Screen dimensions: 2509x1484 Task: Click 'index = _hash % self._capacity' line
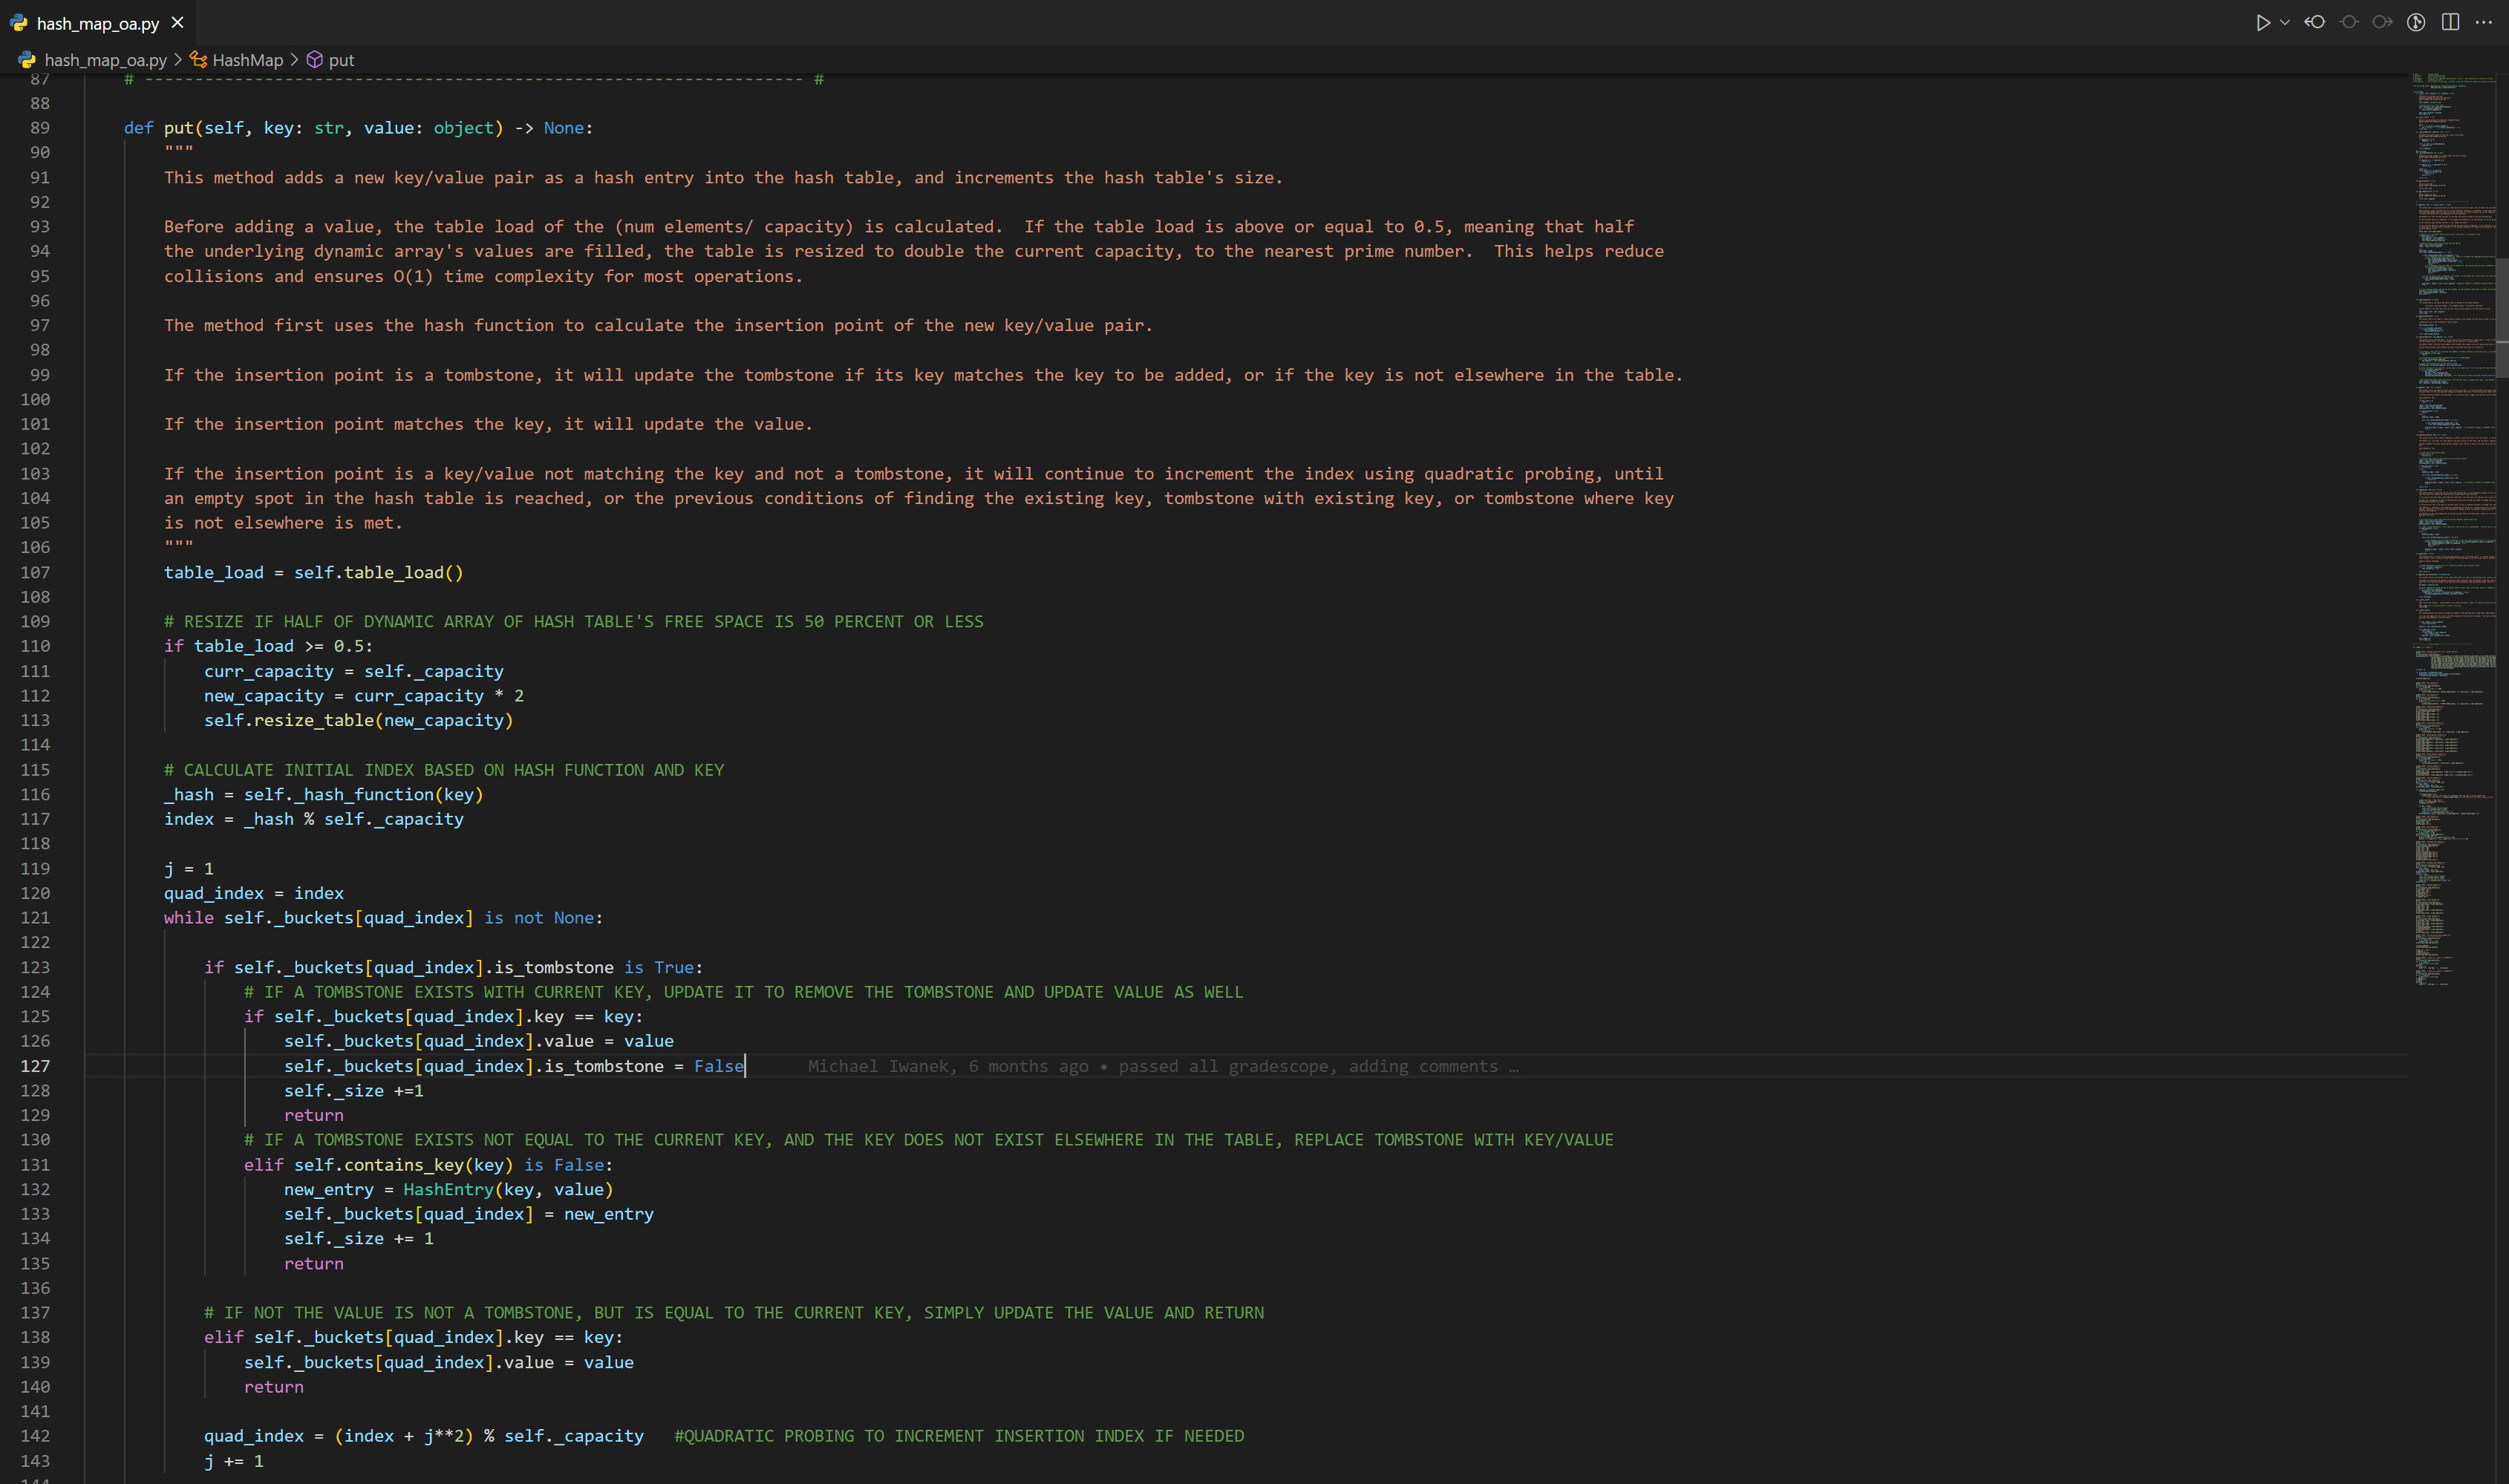[x=313, y=819]
